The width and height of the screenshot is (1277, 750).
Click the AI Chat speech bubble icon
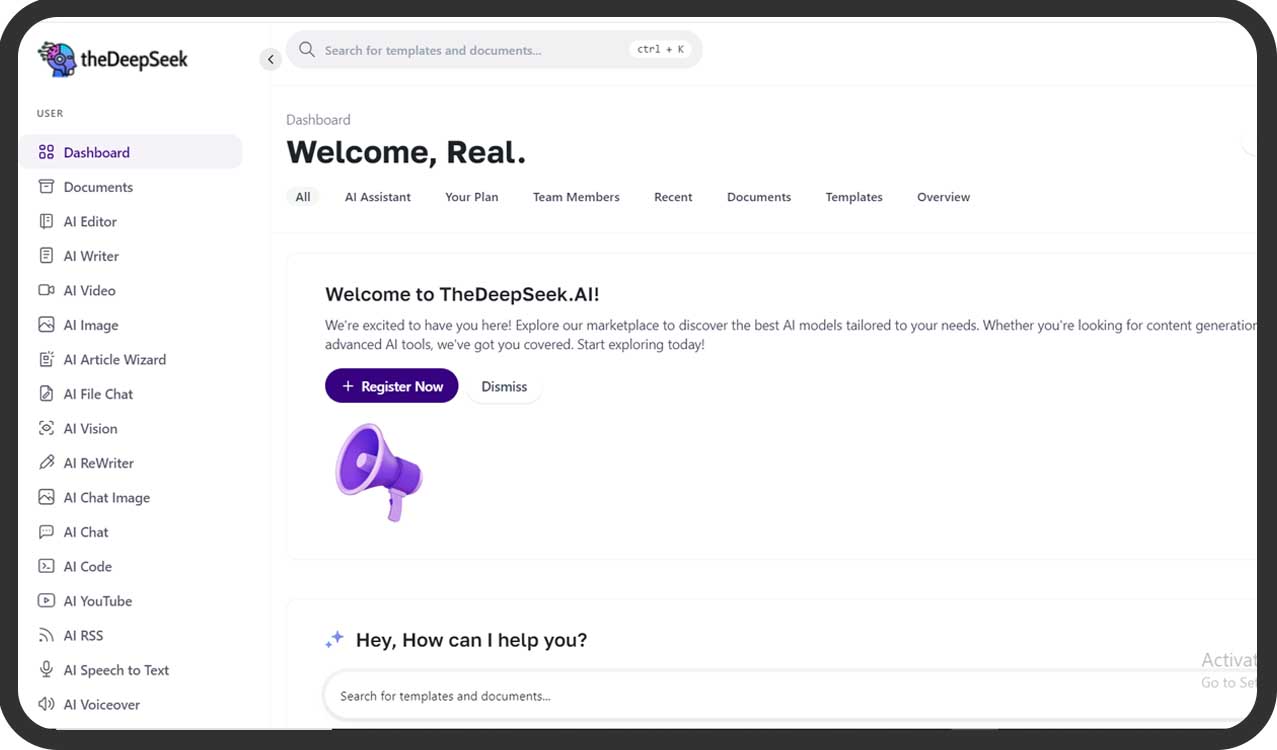tap(46, 532)
